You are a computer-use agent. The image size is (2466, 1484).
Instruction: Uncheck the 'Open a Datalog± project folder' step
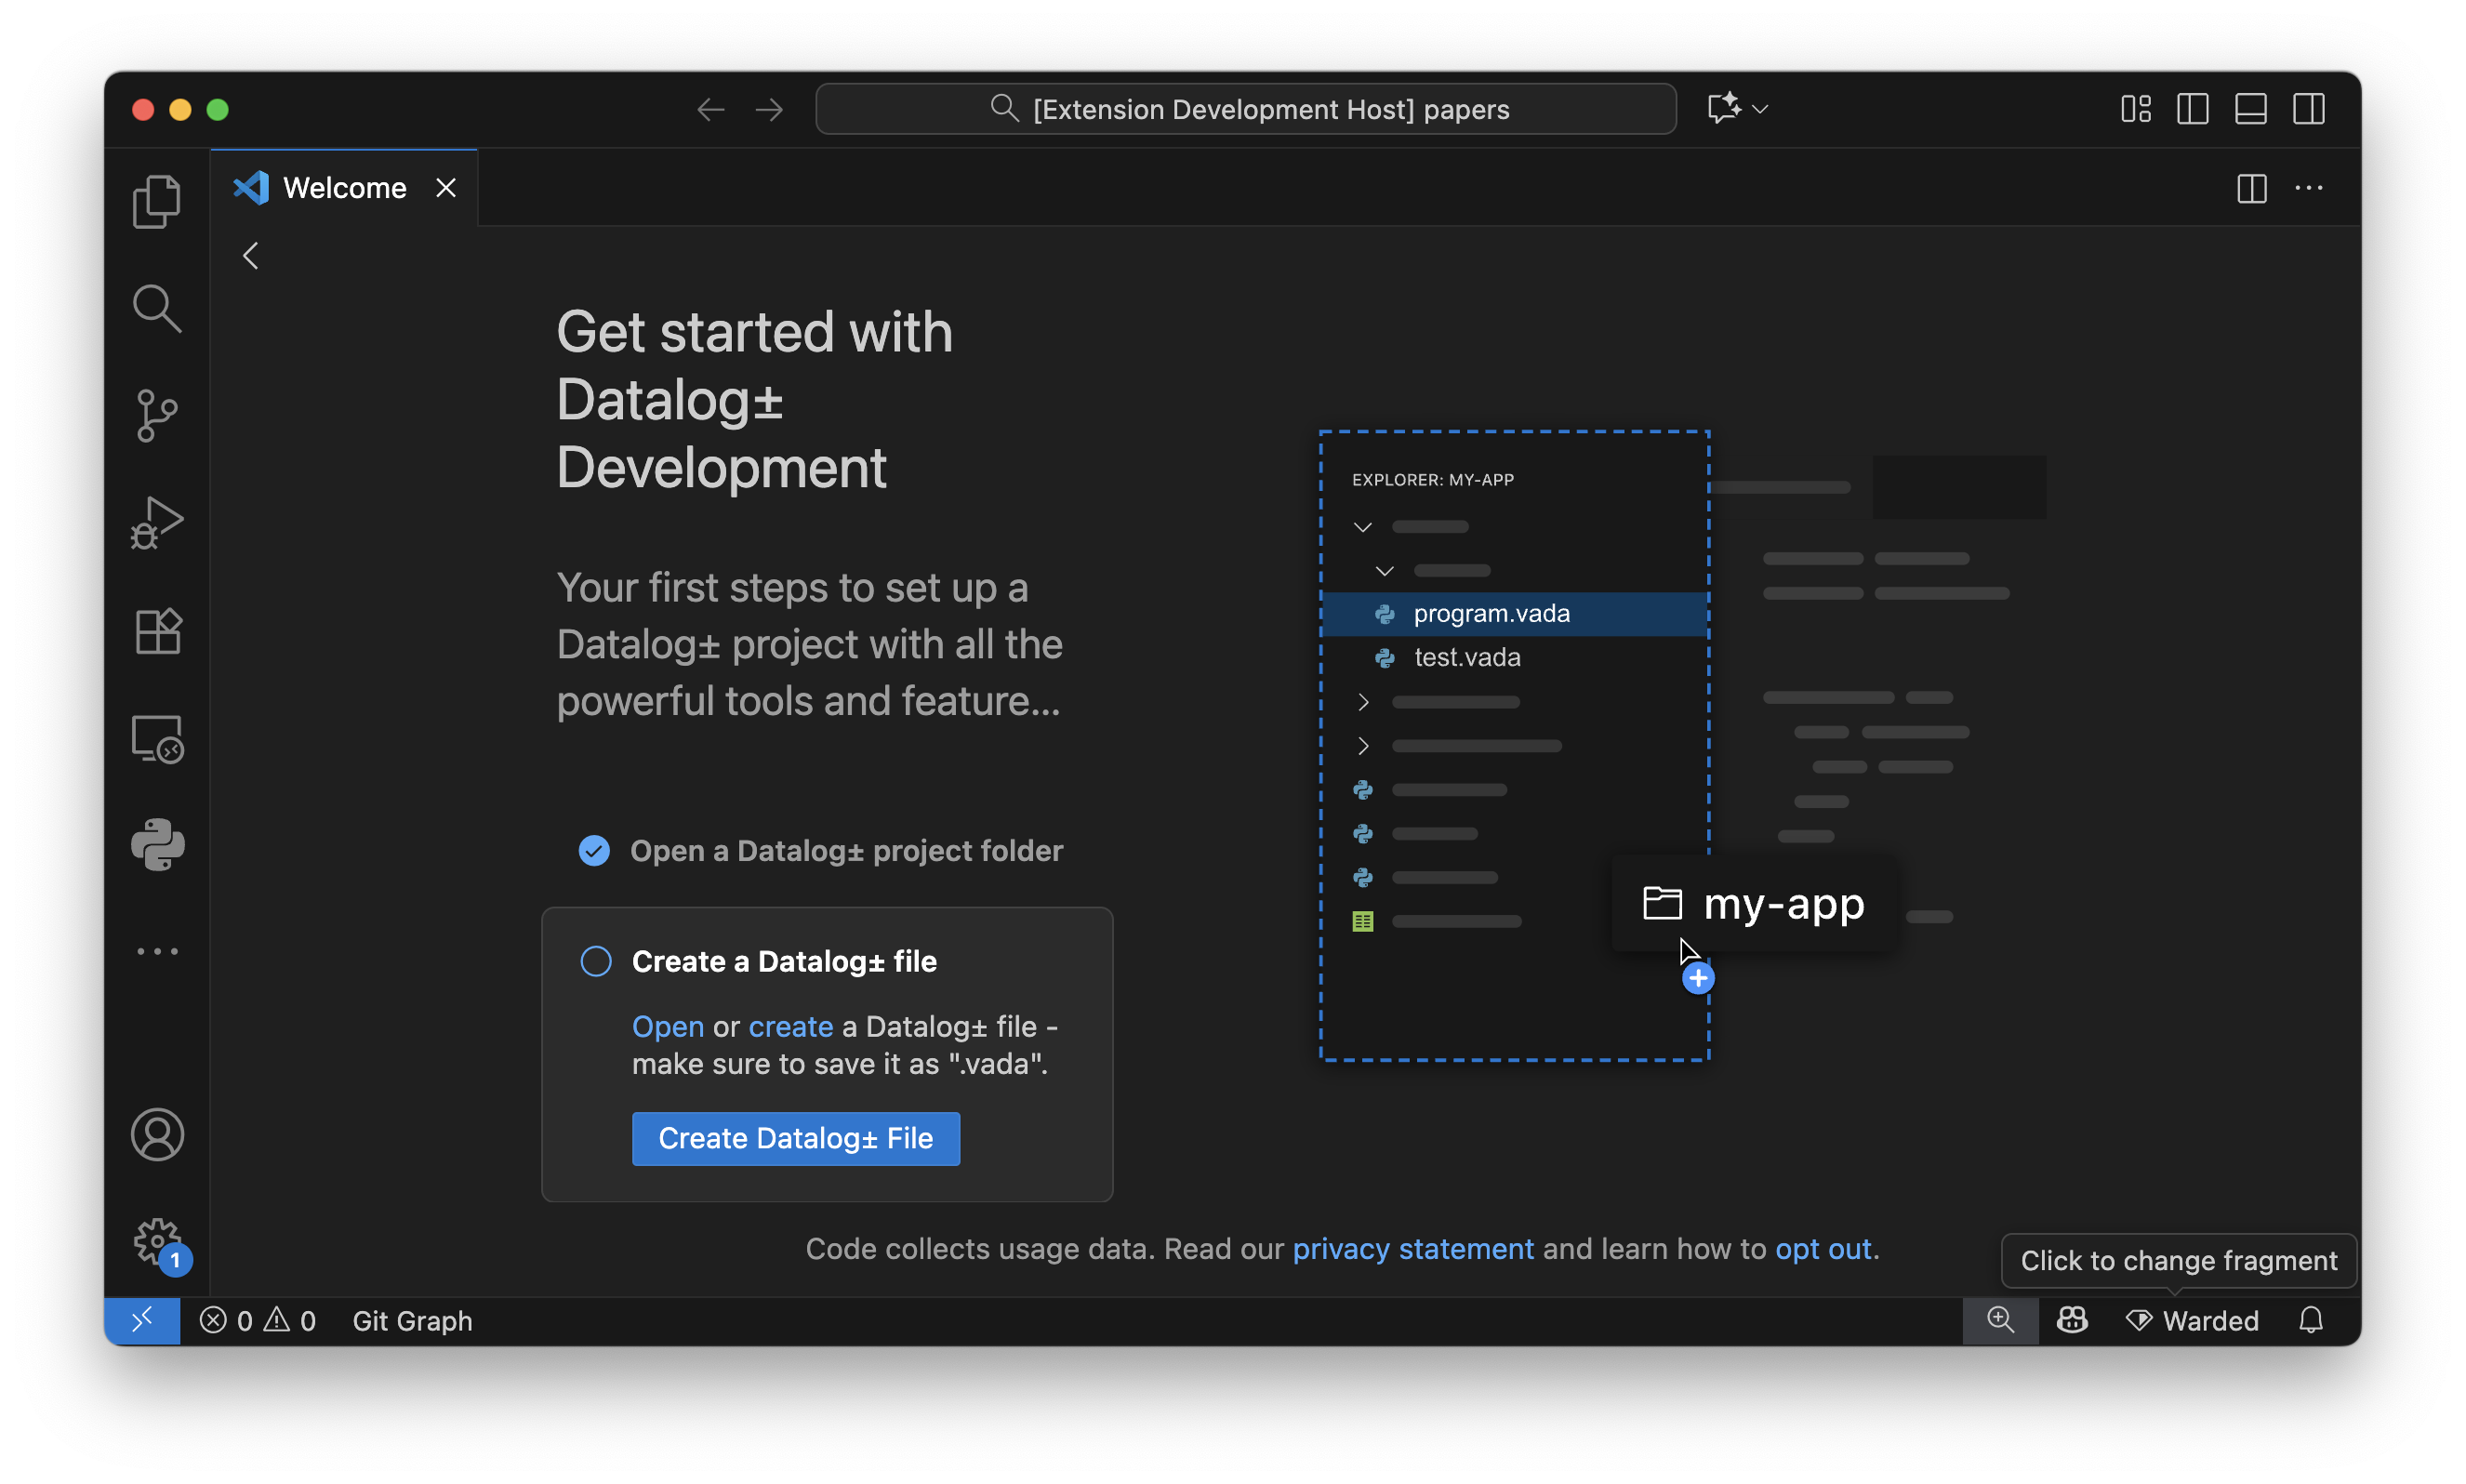pos(594,850)
